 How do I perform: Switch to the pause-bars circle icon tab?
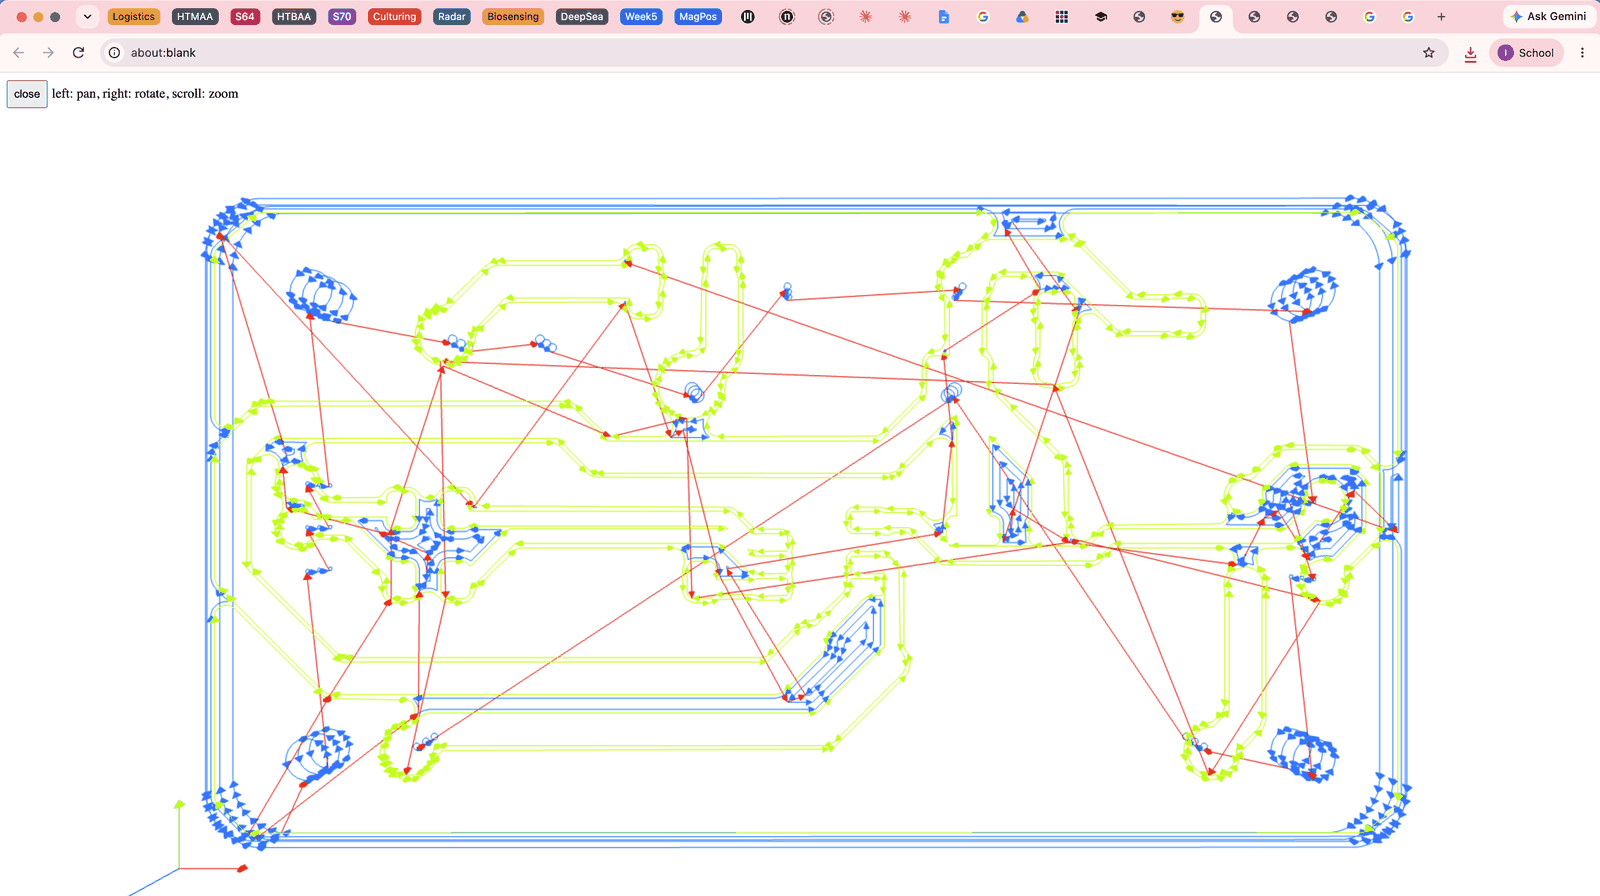click(x=748, y=17)
